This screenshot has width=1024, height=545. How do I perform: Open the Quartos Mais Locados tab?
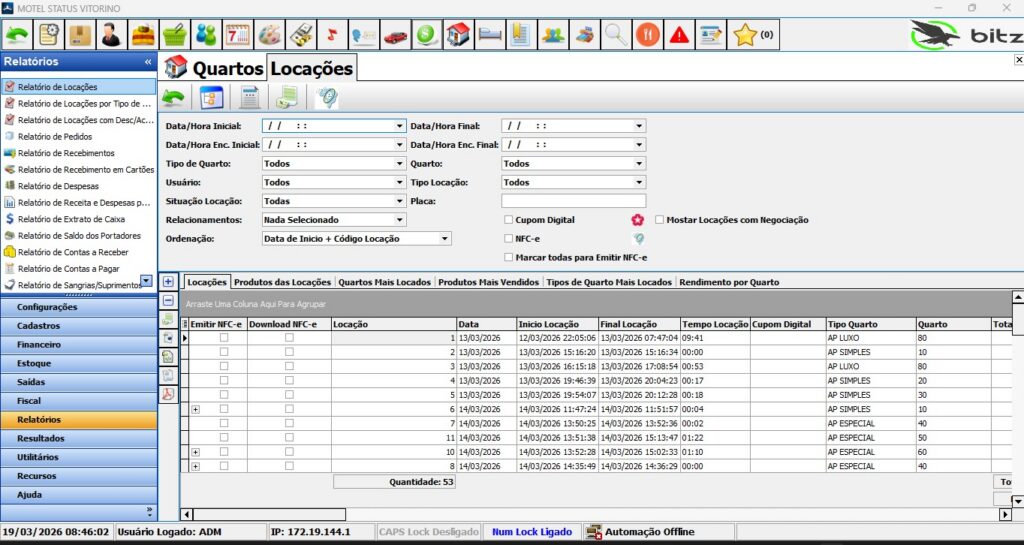click(384, 282)
